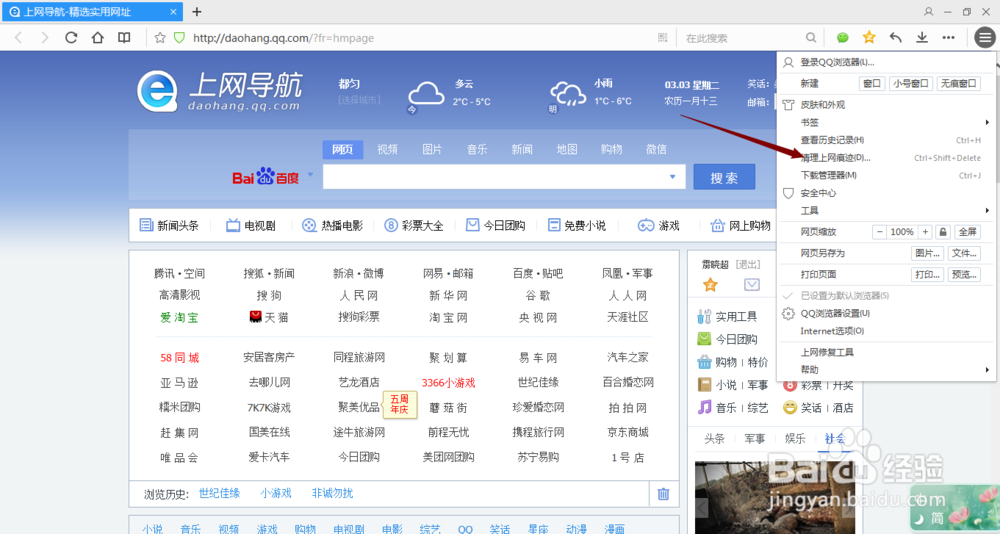Lock zoom level padlock icon

click(x=943, y=232)
